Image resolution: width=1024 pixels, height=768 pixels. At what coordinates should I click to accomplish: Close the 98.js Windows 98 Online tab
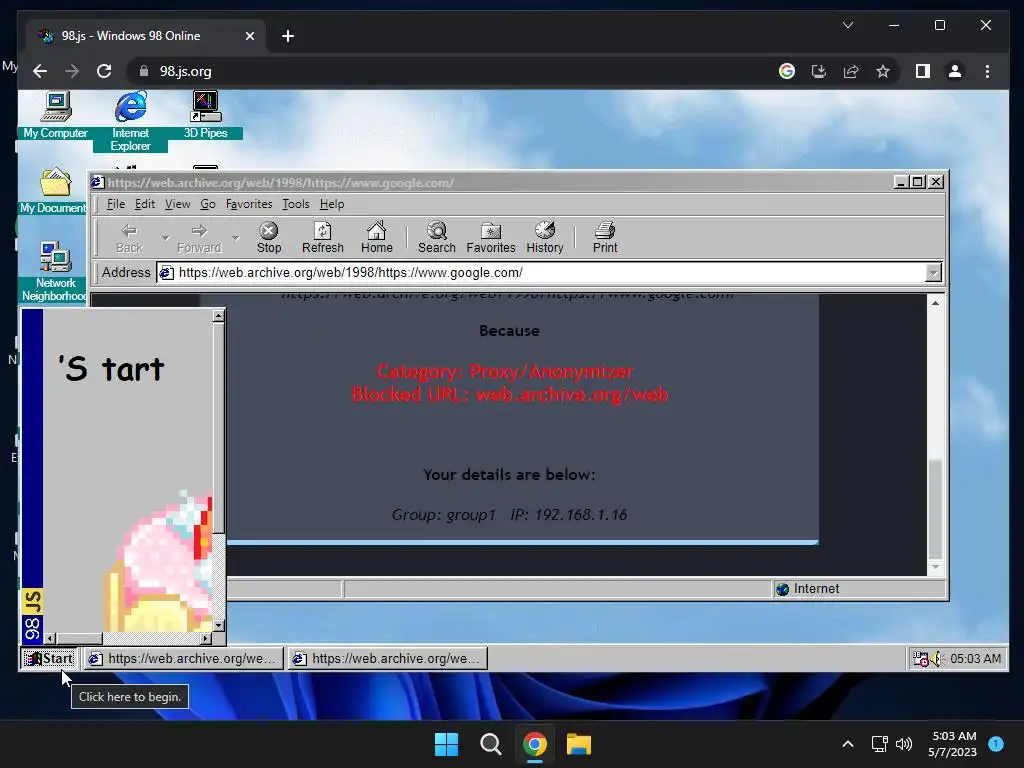tap(249, 36)
